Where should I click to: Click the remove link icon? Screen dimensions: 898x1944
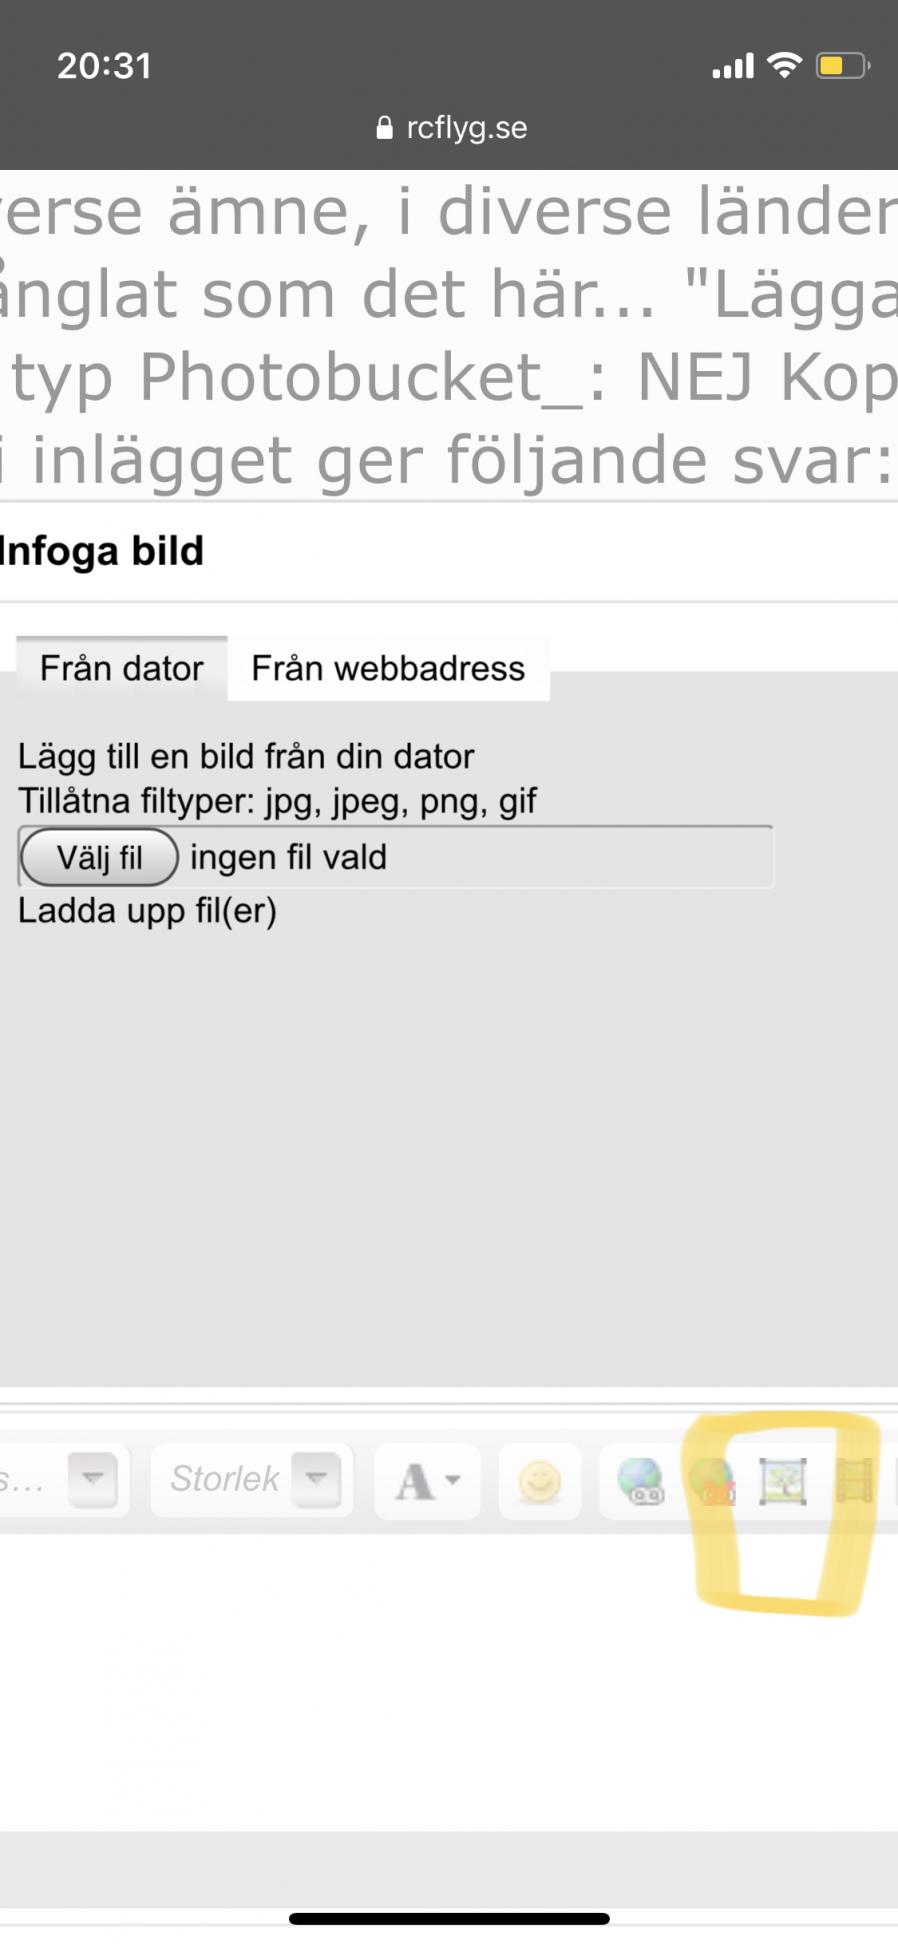click(x=713, y=1481)
